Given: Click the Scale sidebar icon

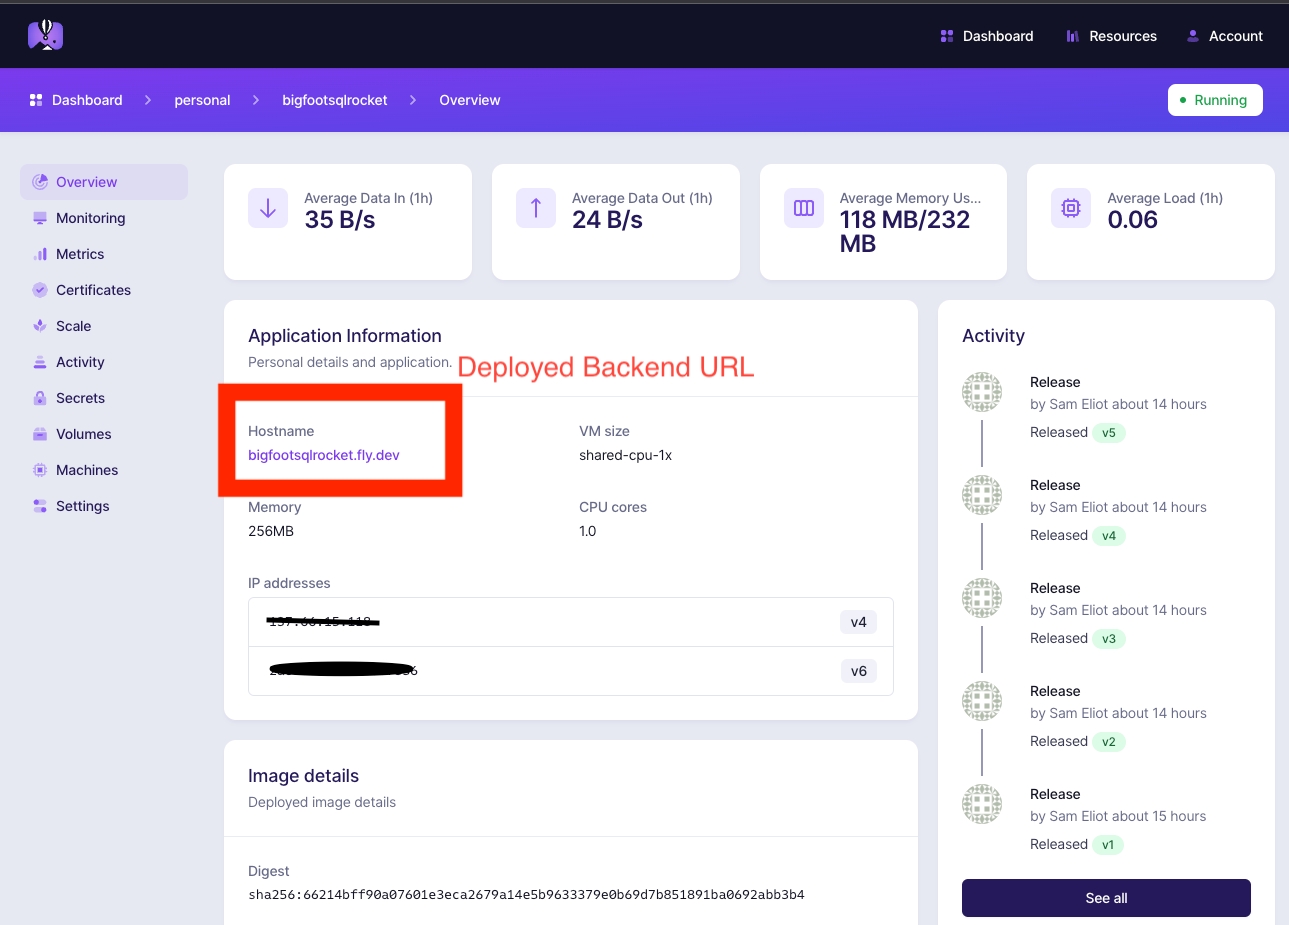Looking at the screenshot, I should coord(40,326).
